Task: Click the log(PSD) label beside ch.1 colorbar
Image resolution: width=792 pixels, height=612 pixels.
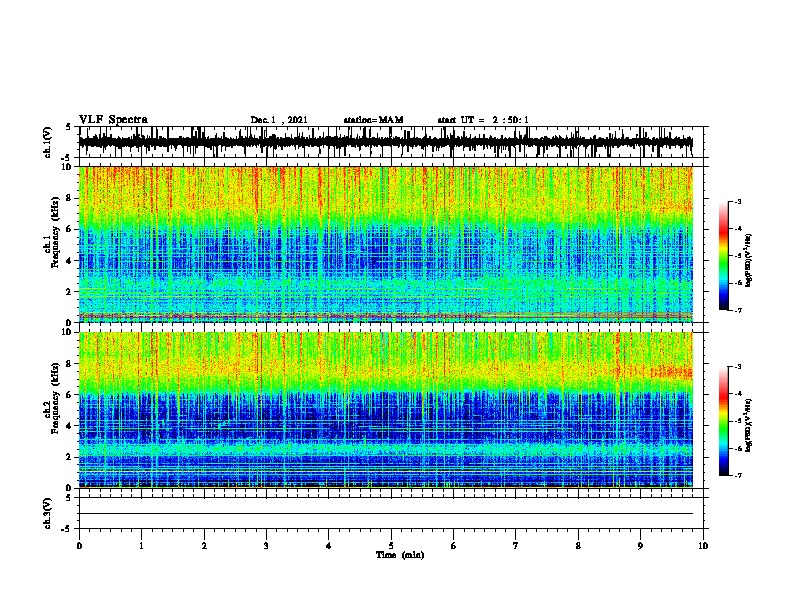Action: tap(749, 260)
